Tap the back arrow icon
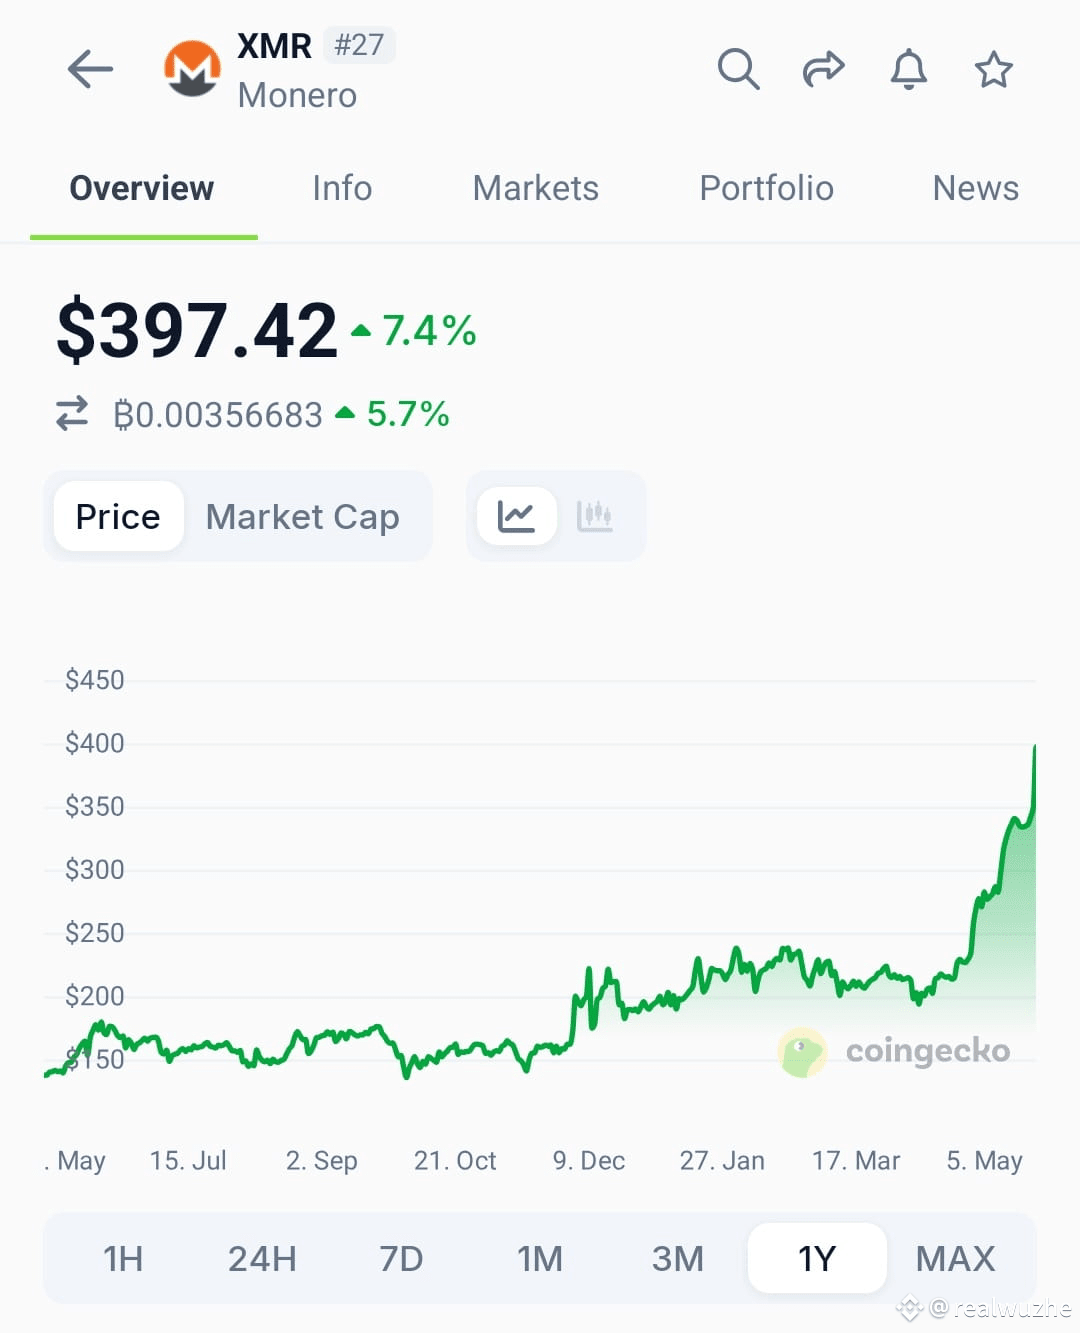This screenshot has height=1333, width=1080. click(x=90, y=69)
